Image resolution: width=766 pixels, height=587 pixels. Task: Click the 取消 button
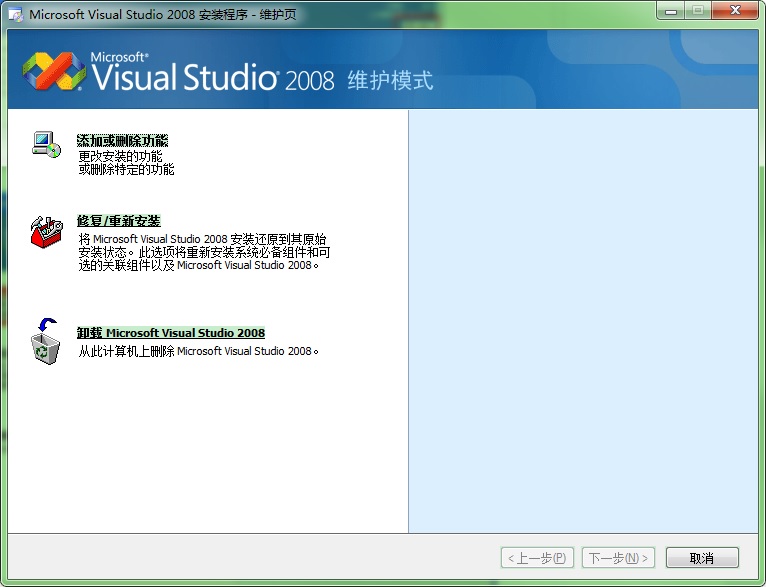702,558
